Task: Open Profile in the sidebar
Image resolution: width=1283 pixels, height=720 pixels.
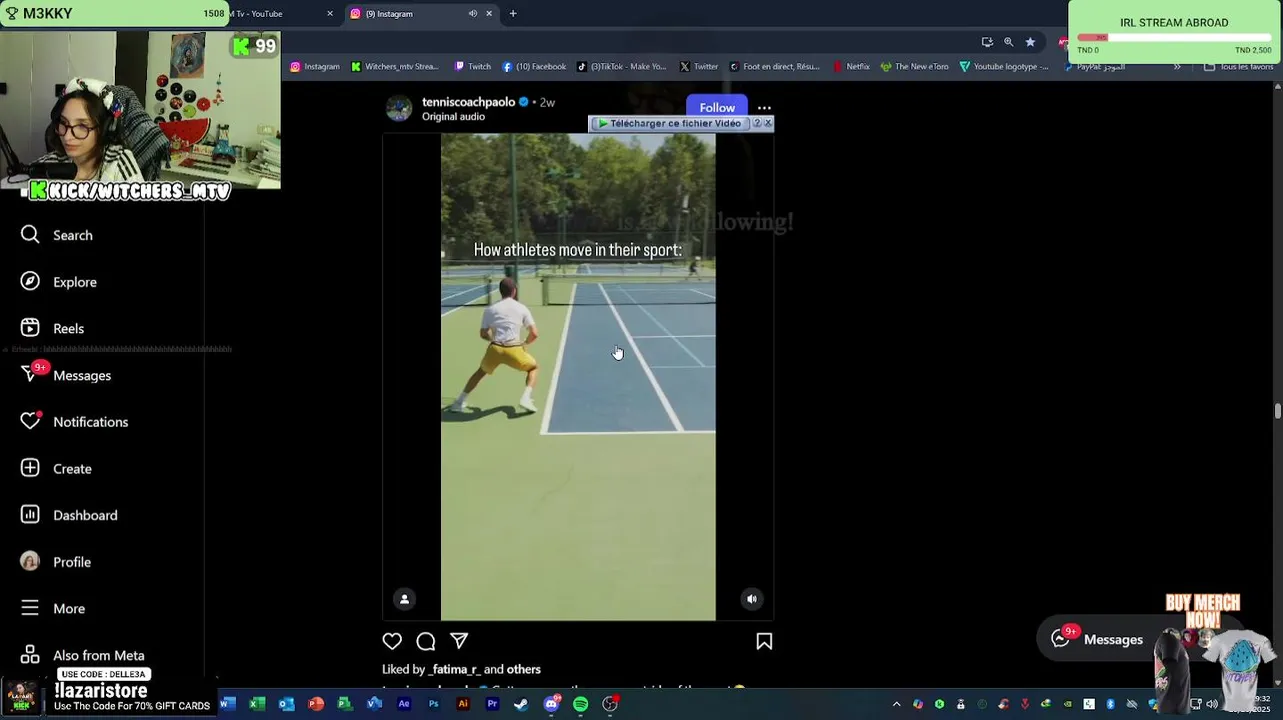Action: [x=56, y=562]
